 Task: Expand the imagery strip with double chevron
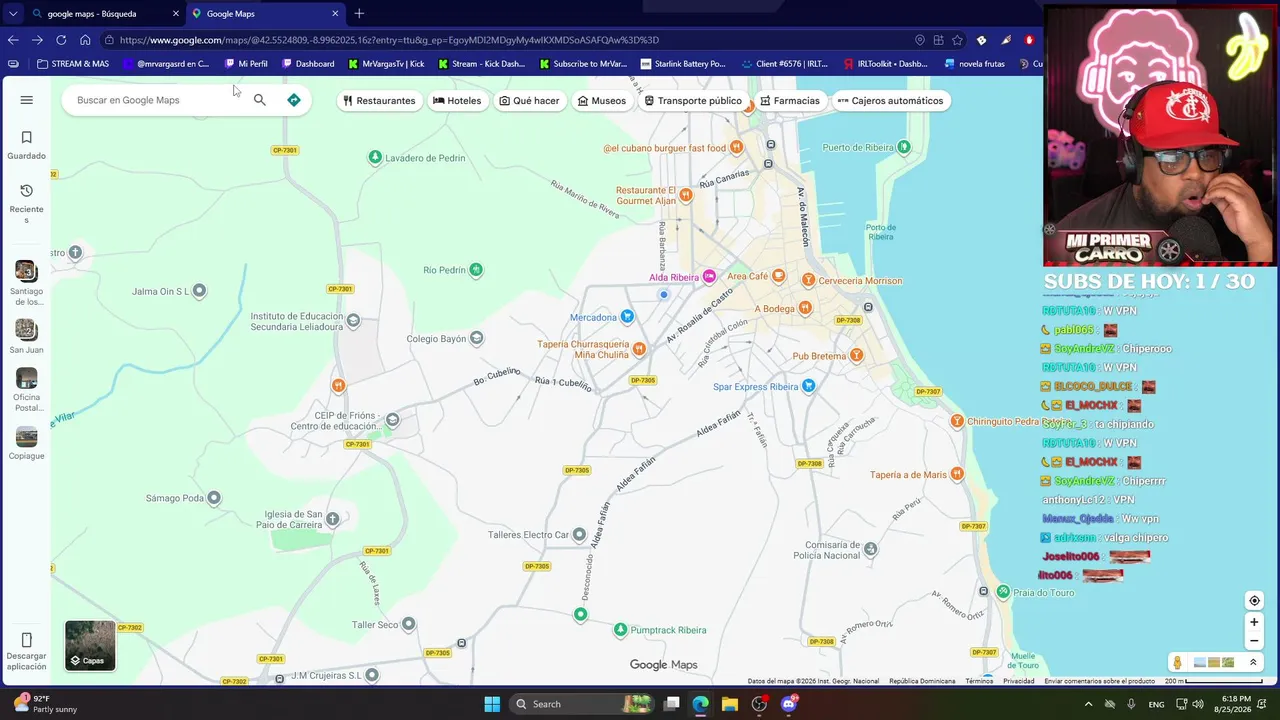pyautogui.click(x=1253, y=662)
